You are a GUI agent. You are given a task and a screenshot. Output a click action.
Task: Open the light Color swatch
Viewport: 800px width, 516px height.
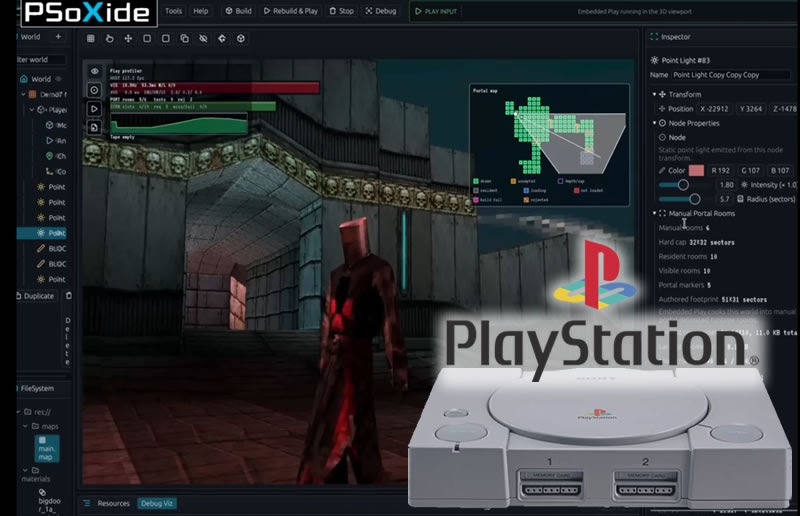tap(696, 170)
